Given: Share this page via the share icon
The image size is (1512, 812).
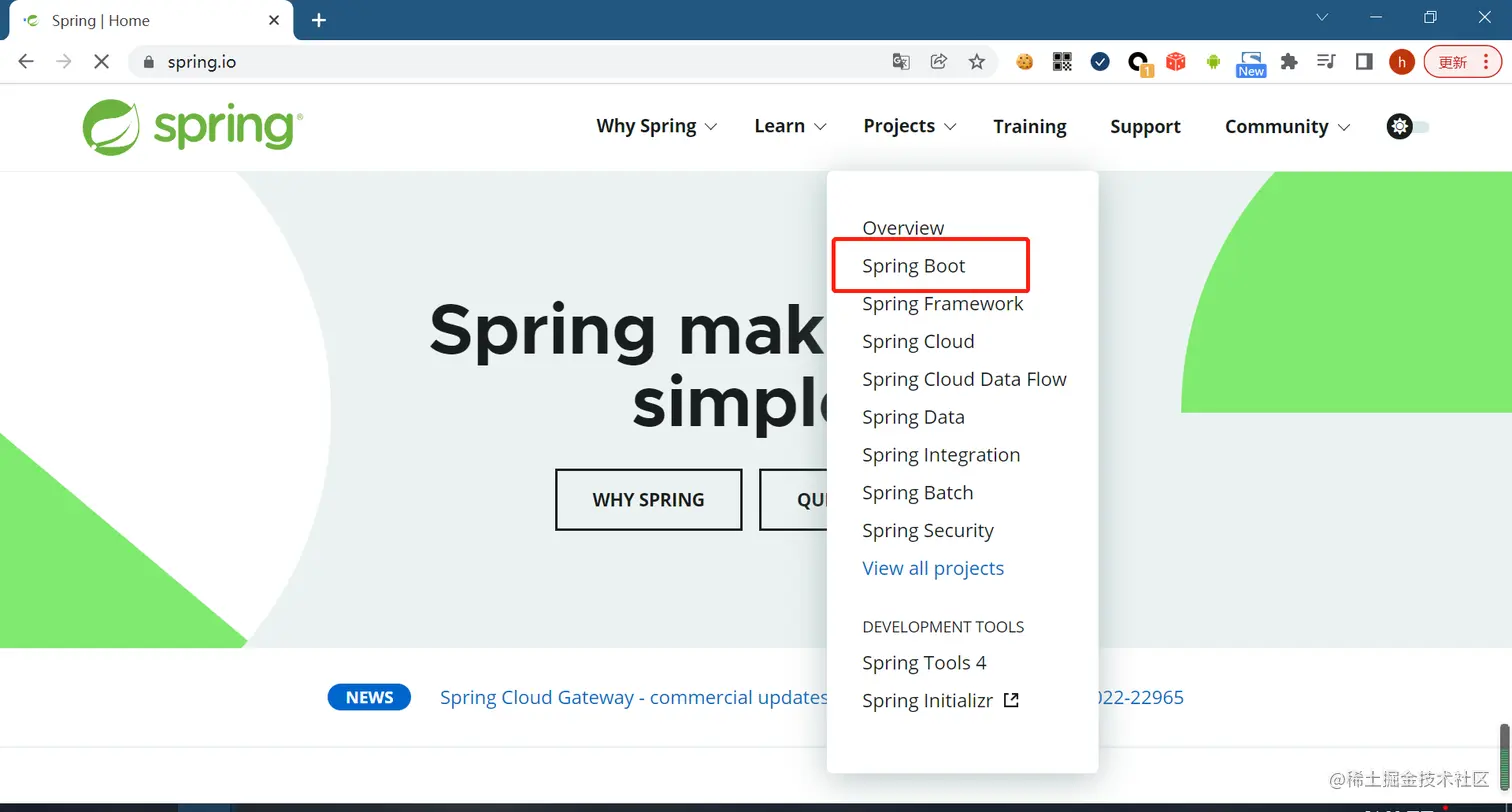Looking at the screenshot, I should pyautogui.click(x=939, y=62).
